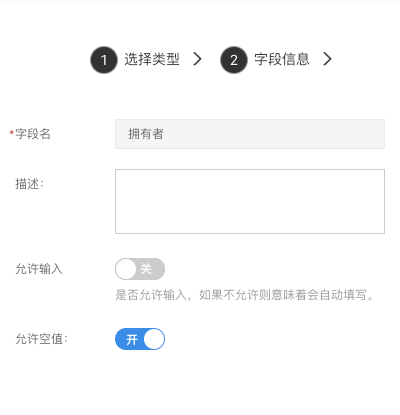This screenshot has height=415, width=400.
Task: Click the 字段名 field label
Action: coord(33,134)
